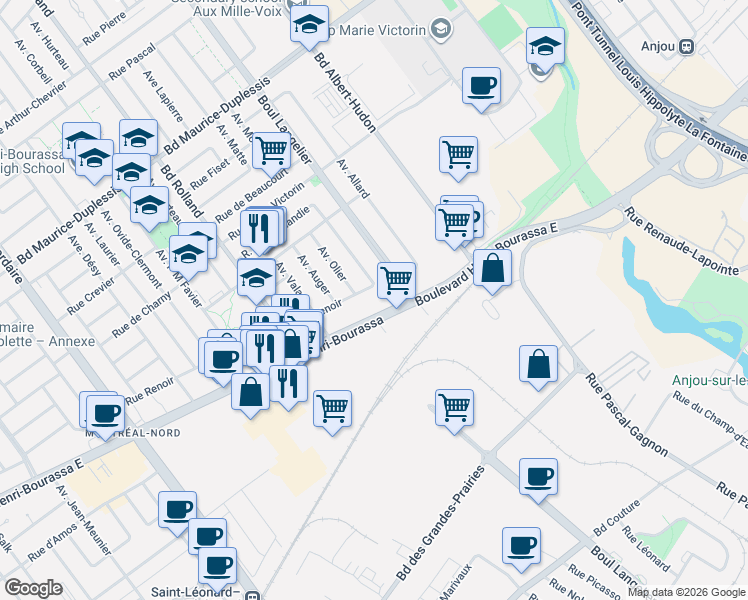The height and width of the screenshot is (600, 748).
Task: Select the shopping bag marker below Rue Renoir cluster
Action: (x=250, y=395)
